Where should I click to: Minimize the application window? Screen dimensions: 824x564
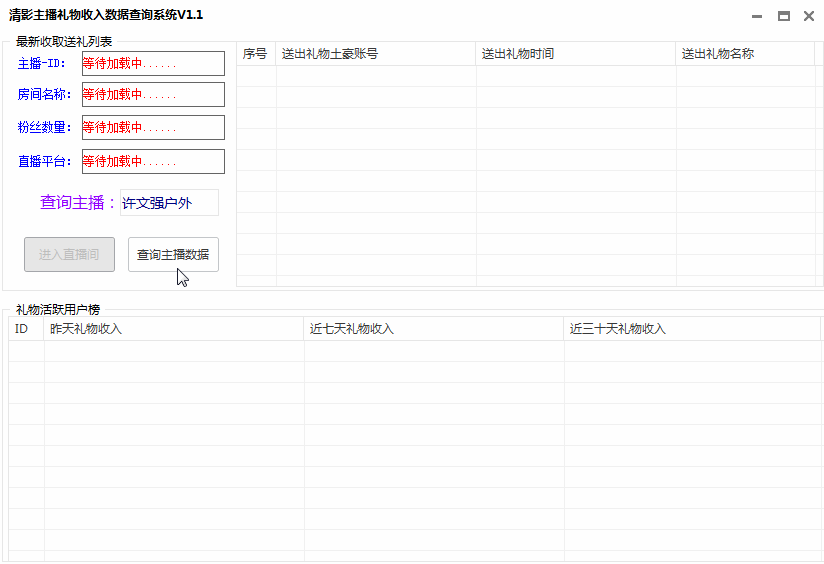[757, 16]
